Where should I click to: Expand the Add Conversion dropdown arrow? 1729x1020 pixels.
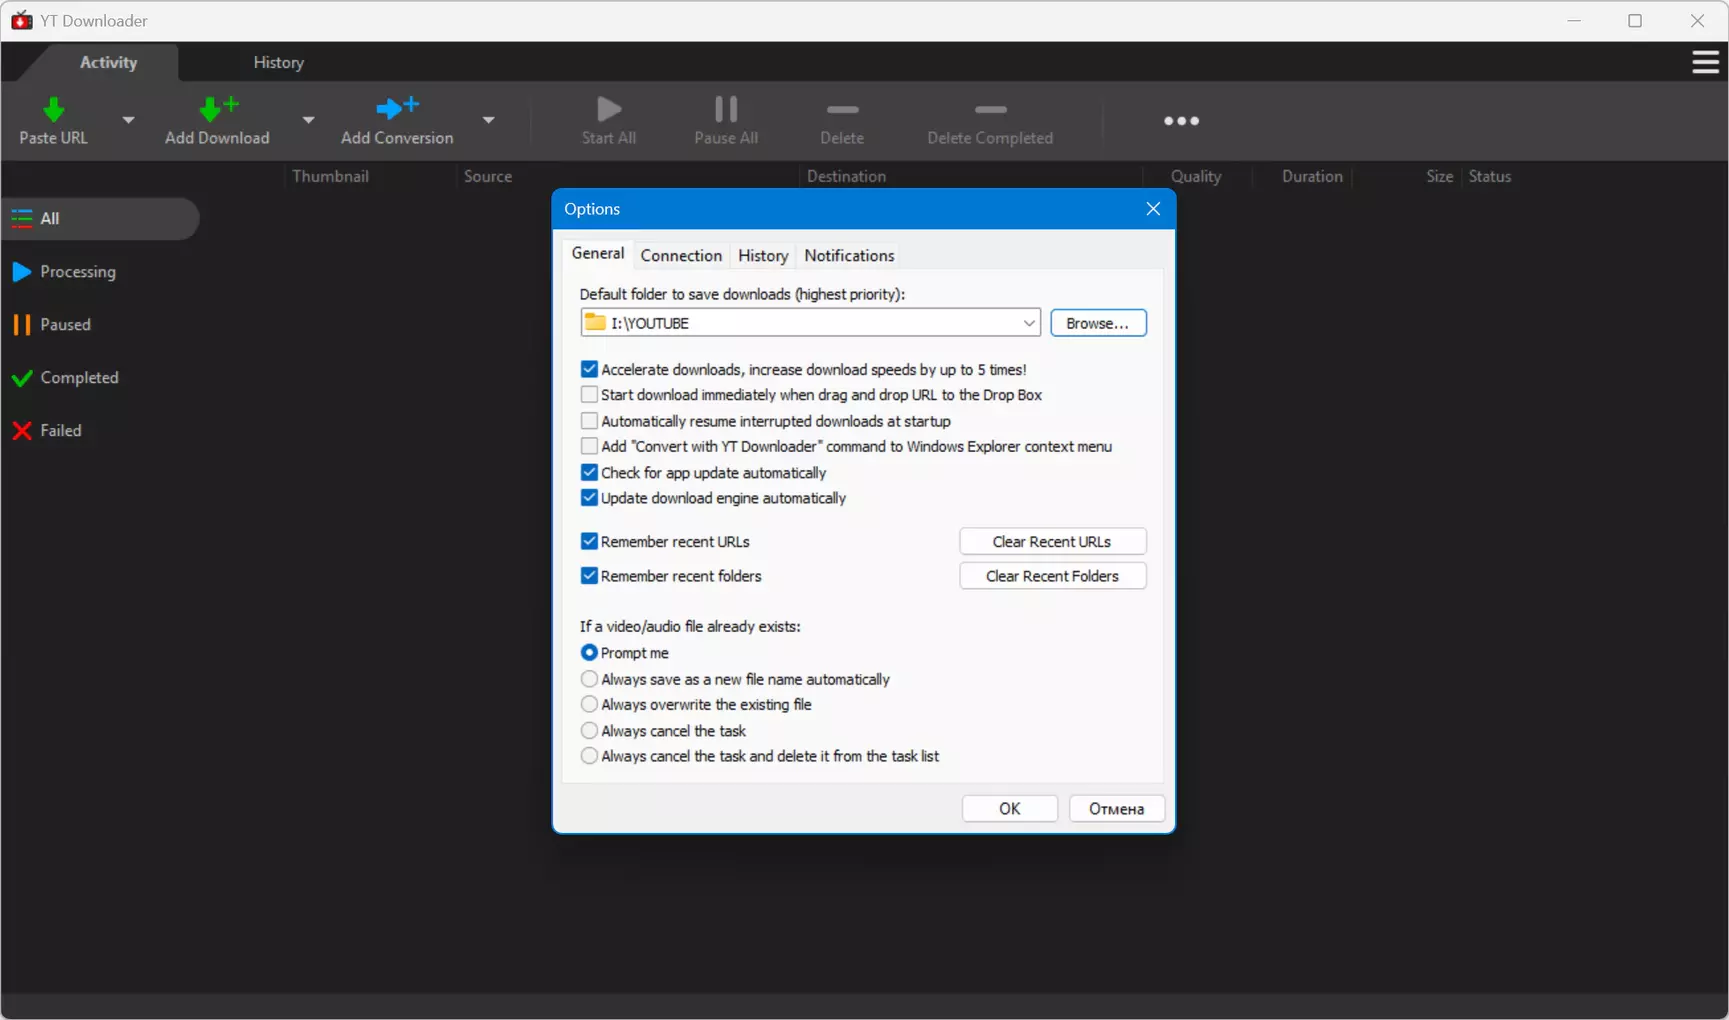tap(488, 120)
